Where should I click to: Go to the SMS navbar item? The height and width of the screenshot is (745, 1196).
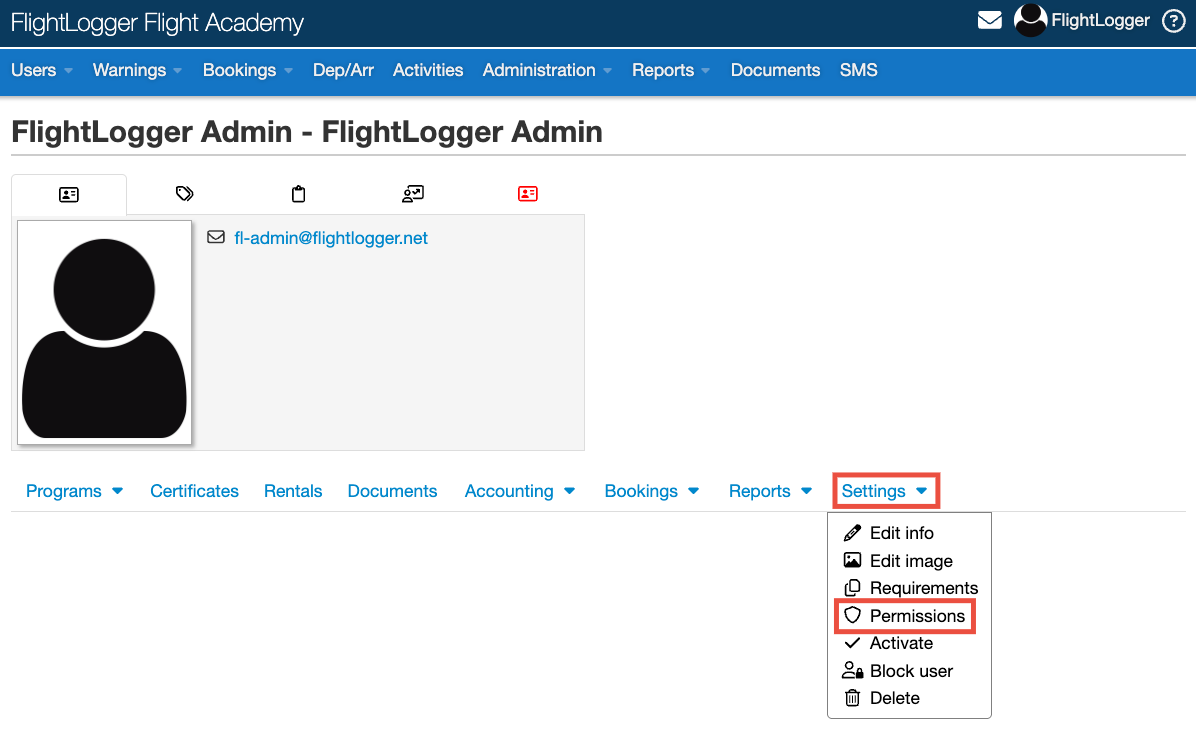(x=858, y=70)
